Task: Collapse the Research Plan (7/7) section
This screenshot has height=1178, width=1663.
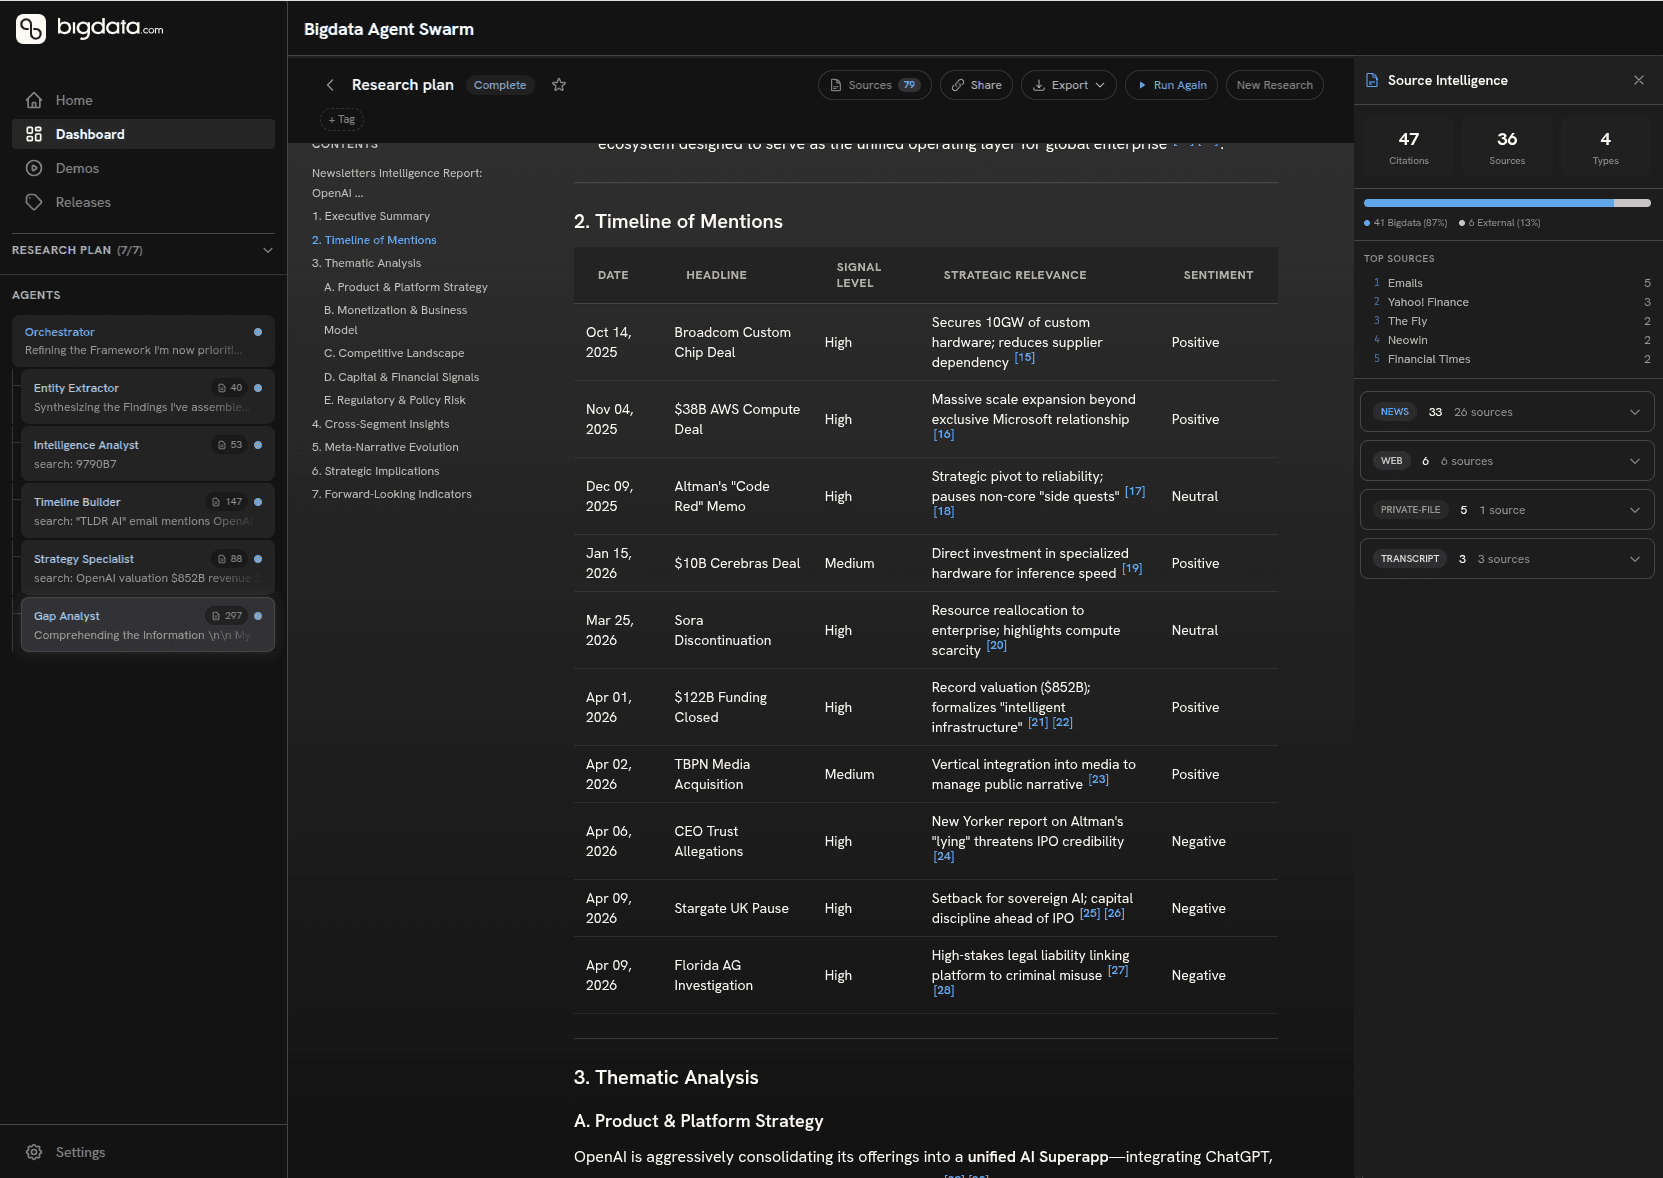Action: click(x=267, y=250)
